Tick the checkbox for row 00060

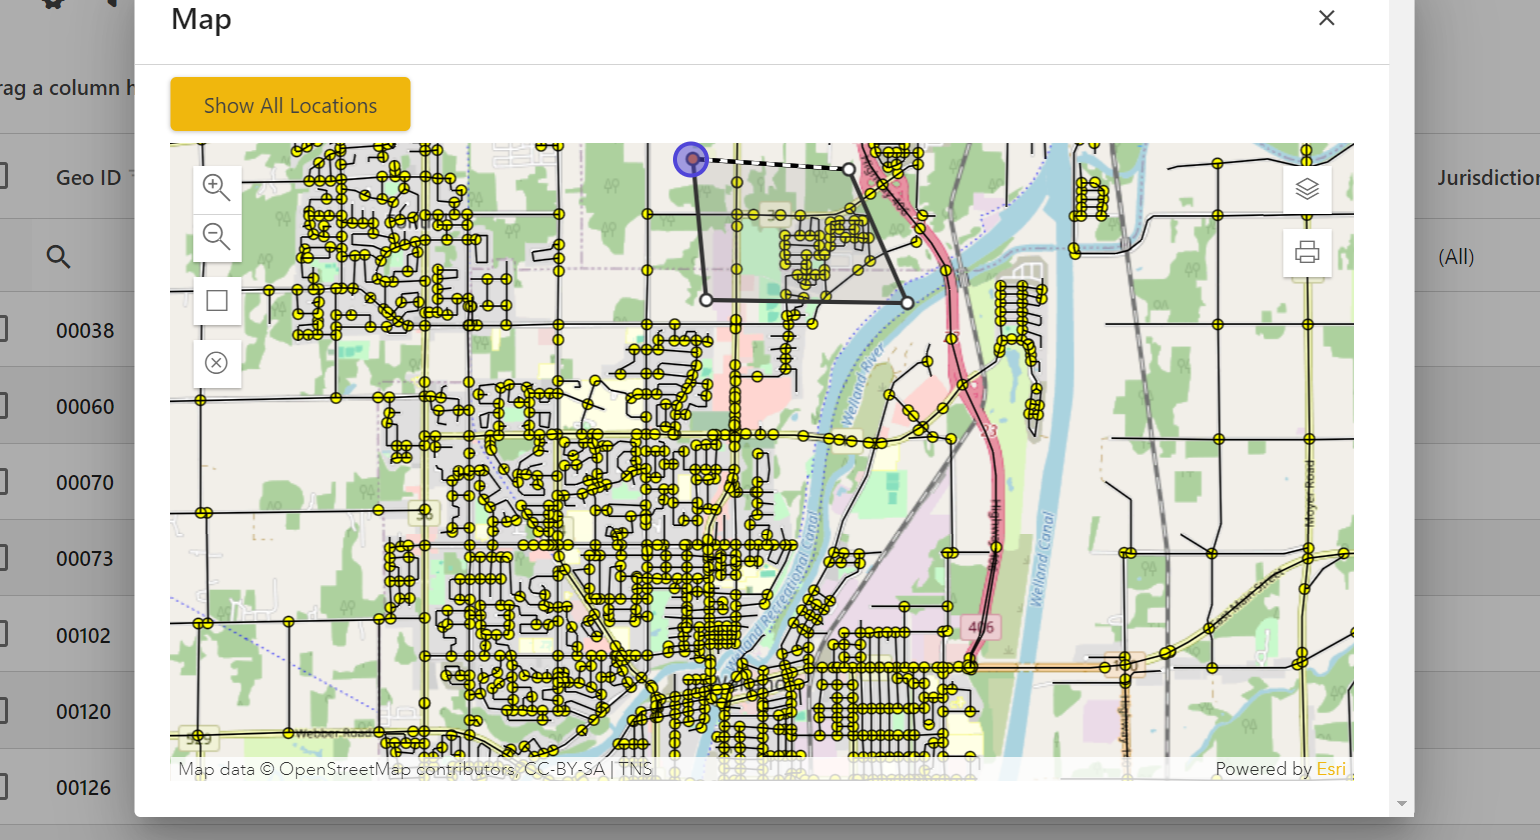pyautogui.click(x=3, y=405)
